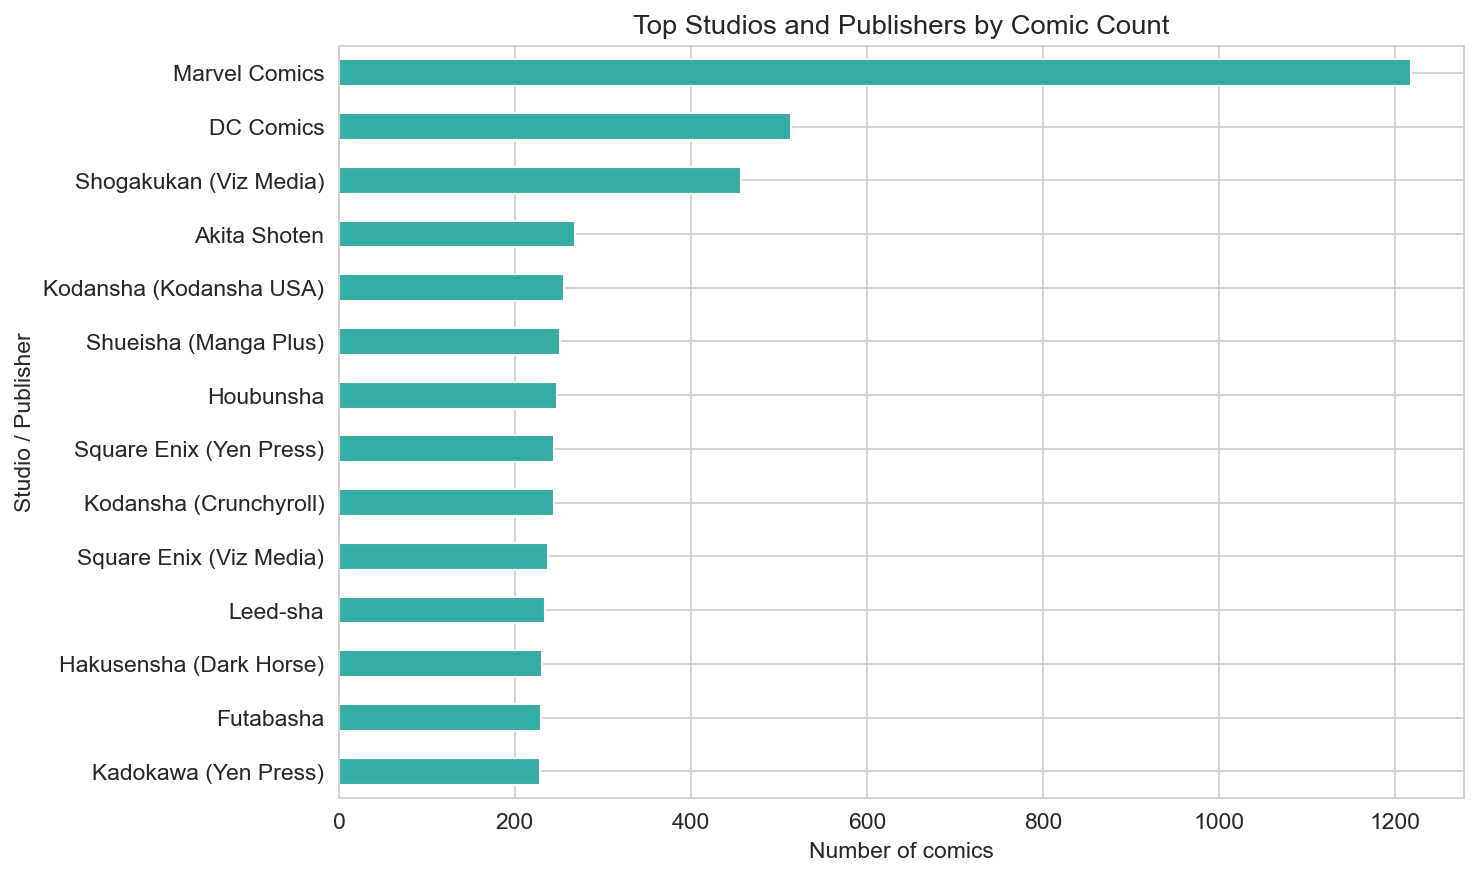Select the DC Comics bar
Screen dimensions: 1479x876
tap(564, 127)
